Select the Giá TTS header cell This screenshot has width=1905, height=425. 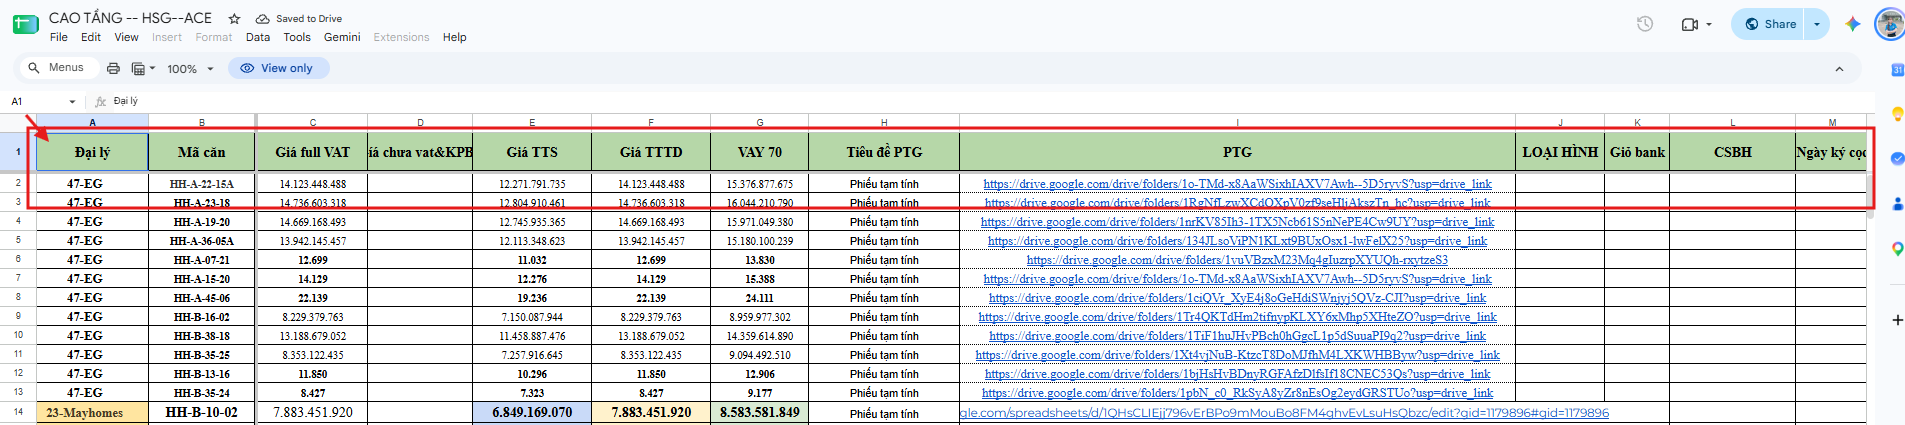[532, 152]
